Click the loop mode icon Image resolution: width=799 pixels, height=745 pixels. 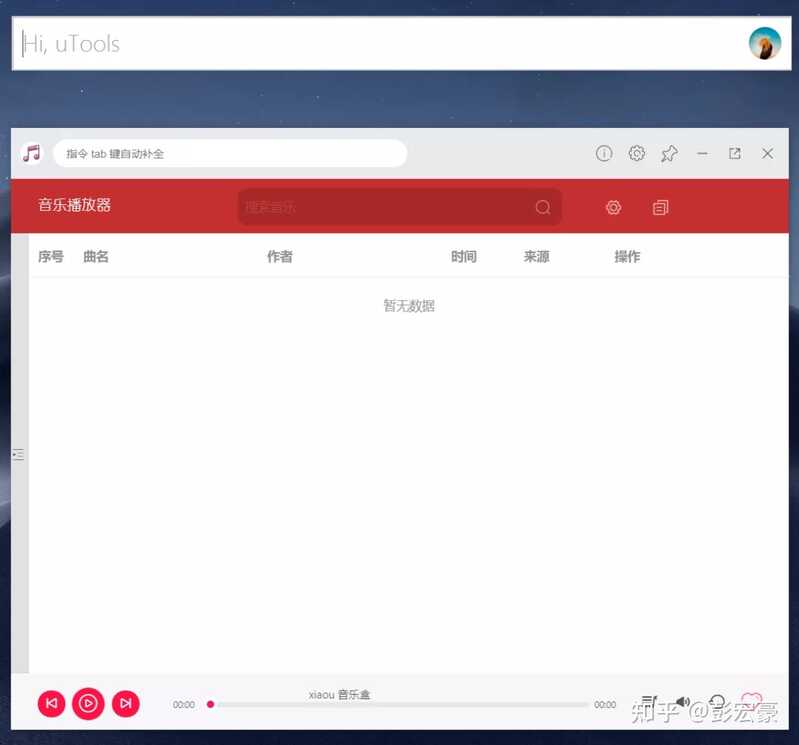pyautogui.click(x=717, y=702)
